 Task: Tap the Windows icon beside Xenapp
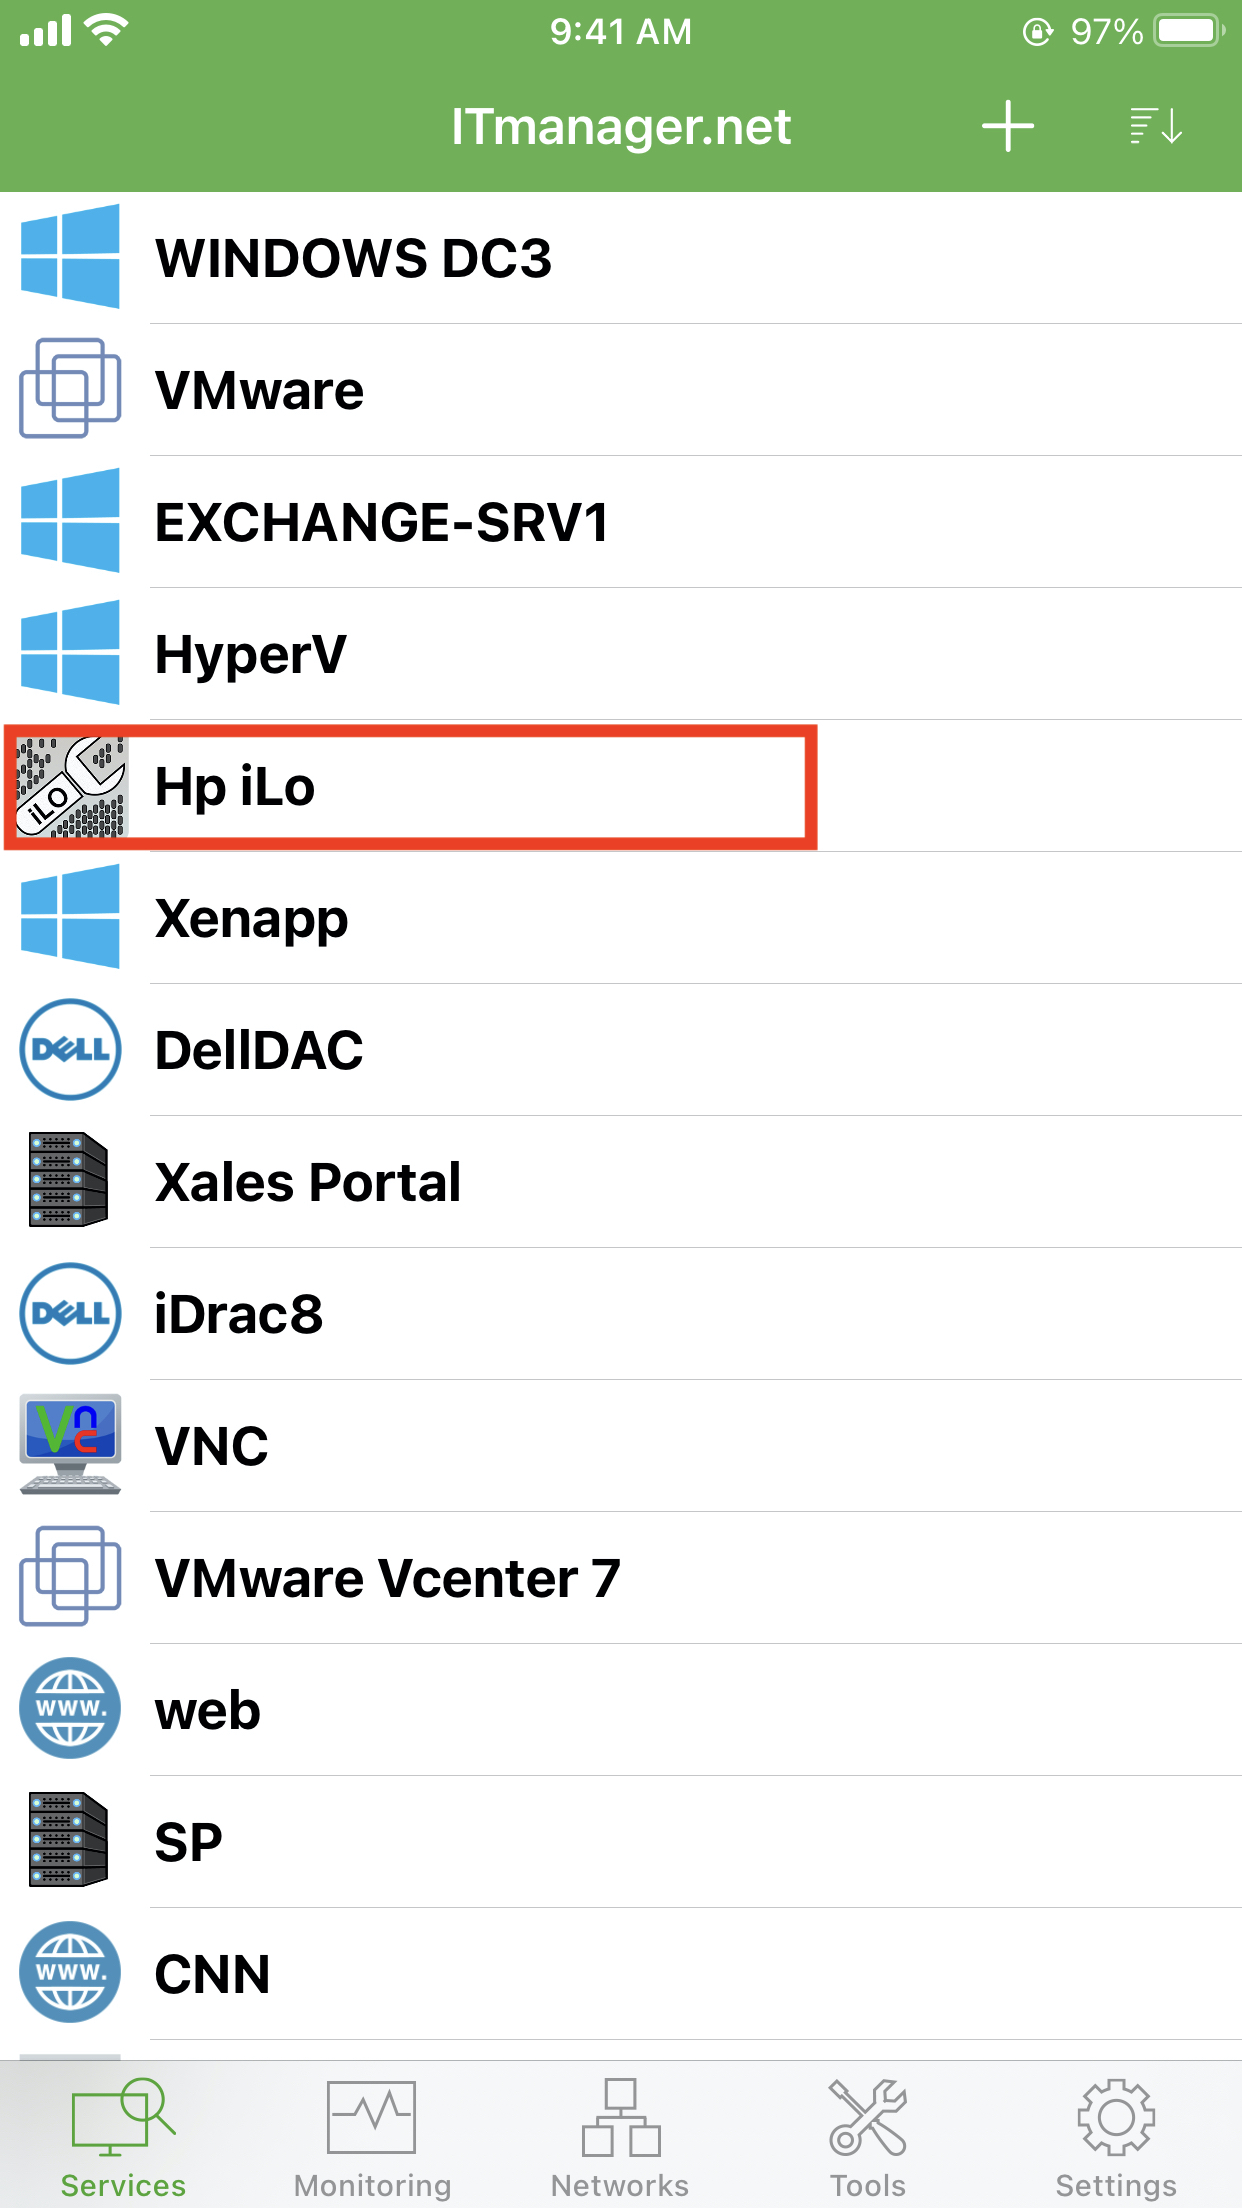click(70, 918)
